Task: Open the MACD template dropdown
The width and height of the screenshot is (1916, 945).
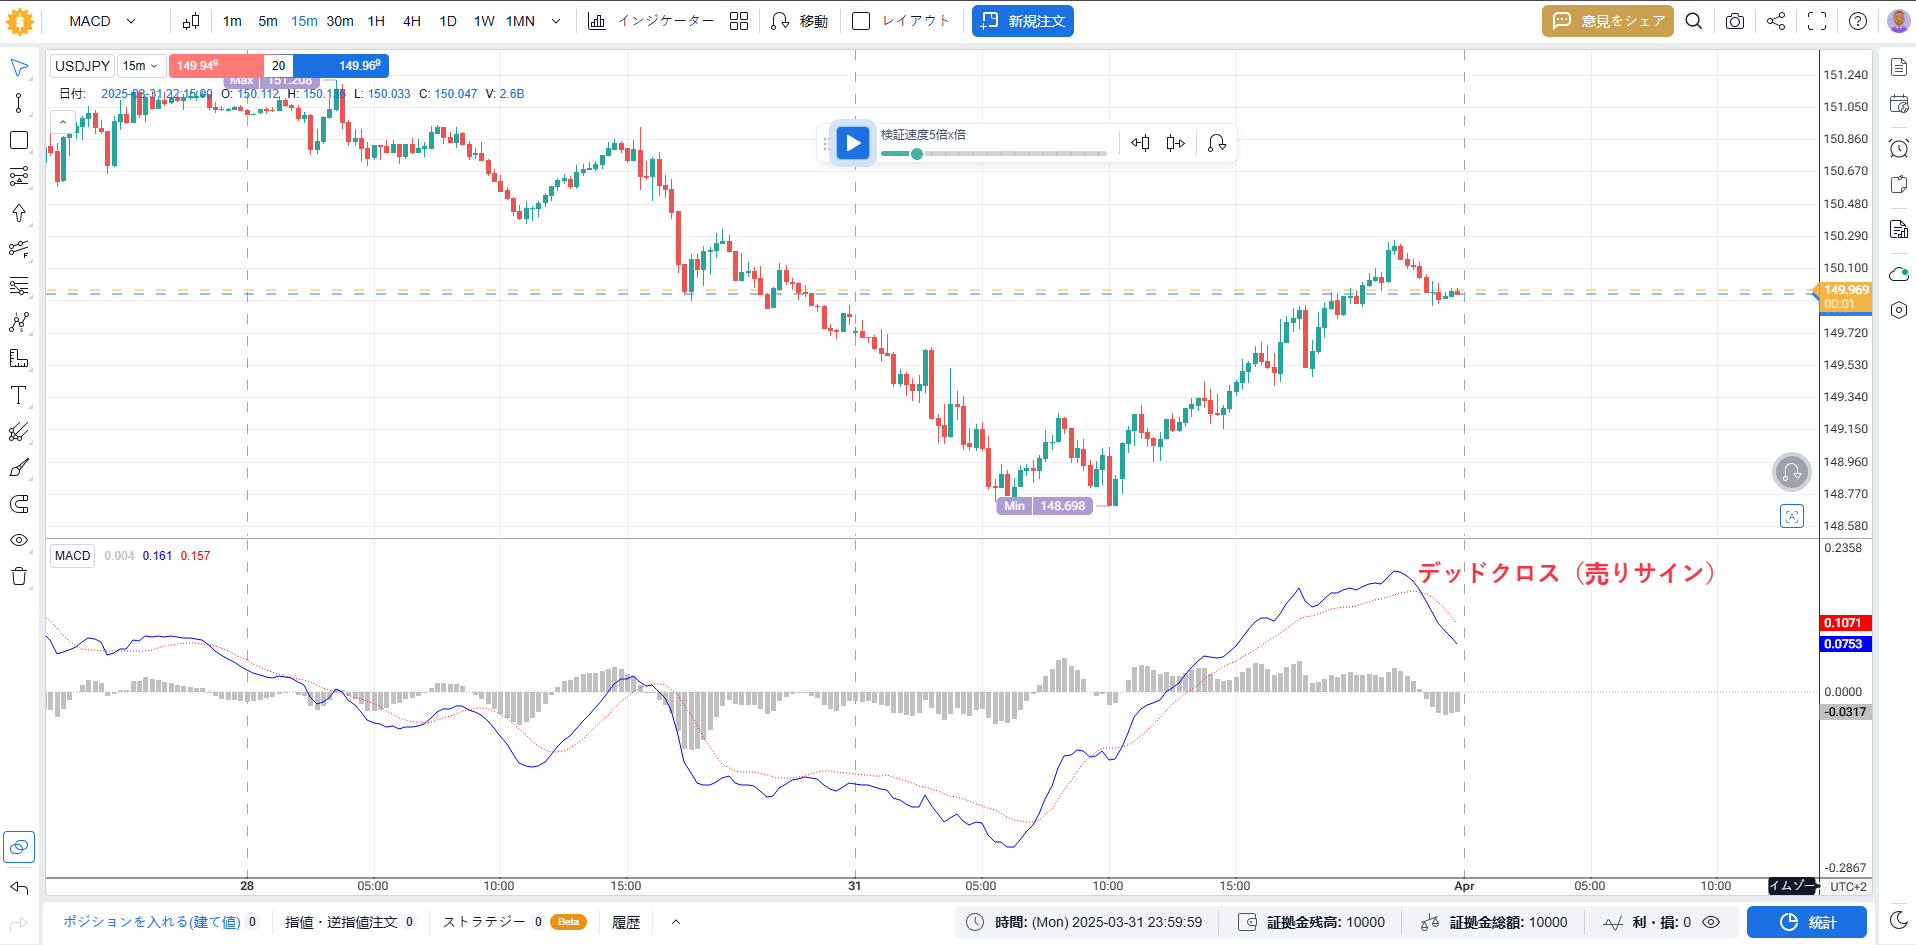Action: coord(102,21)
